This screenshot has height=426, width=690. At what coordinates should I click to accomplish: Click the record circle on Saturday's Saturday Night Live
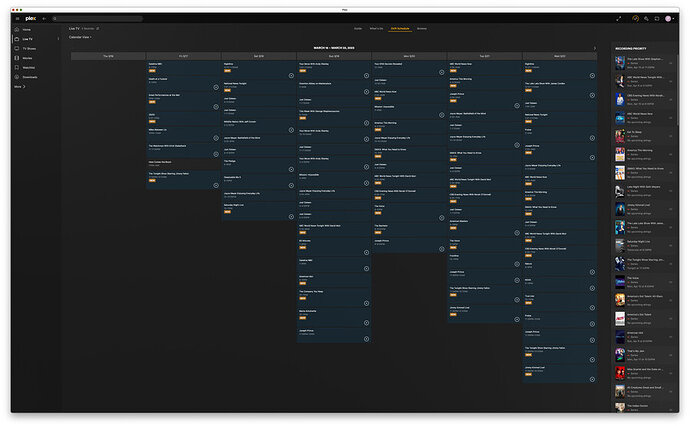pos(291,217)
